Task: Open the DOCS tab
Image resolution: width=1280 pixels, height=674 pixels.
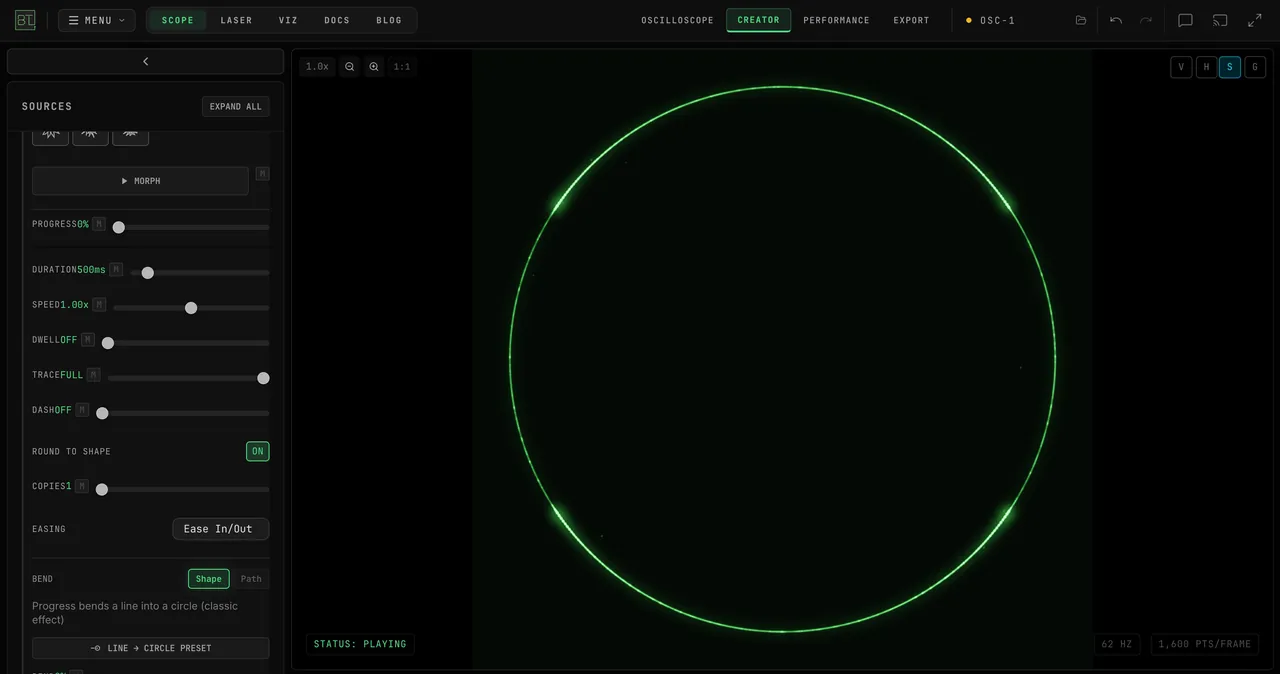Action: [x=337, y=20]
